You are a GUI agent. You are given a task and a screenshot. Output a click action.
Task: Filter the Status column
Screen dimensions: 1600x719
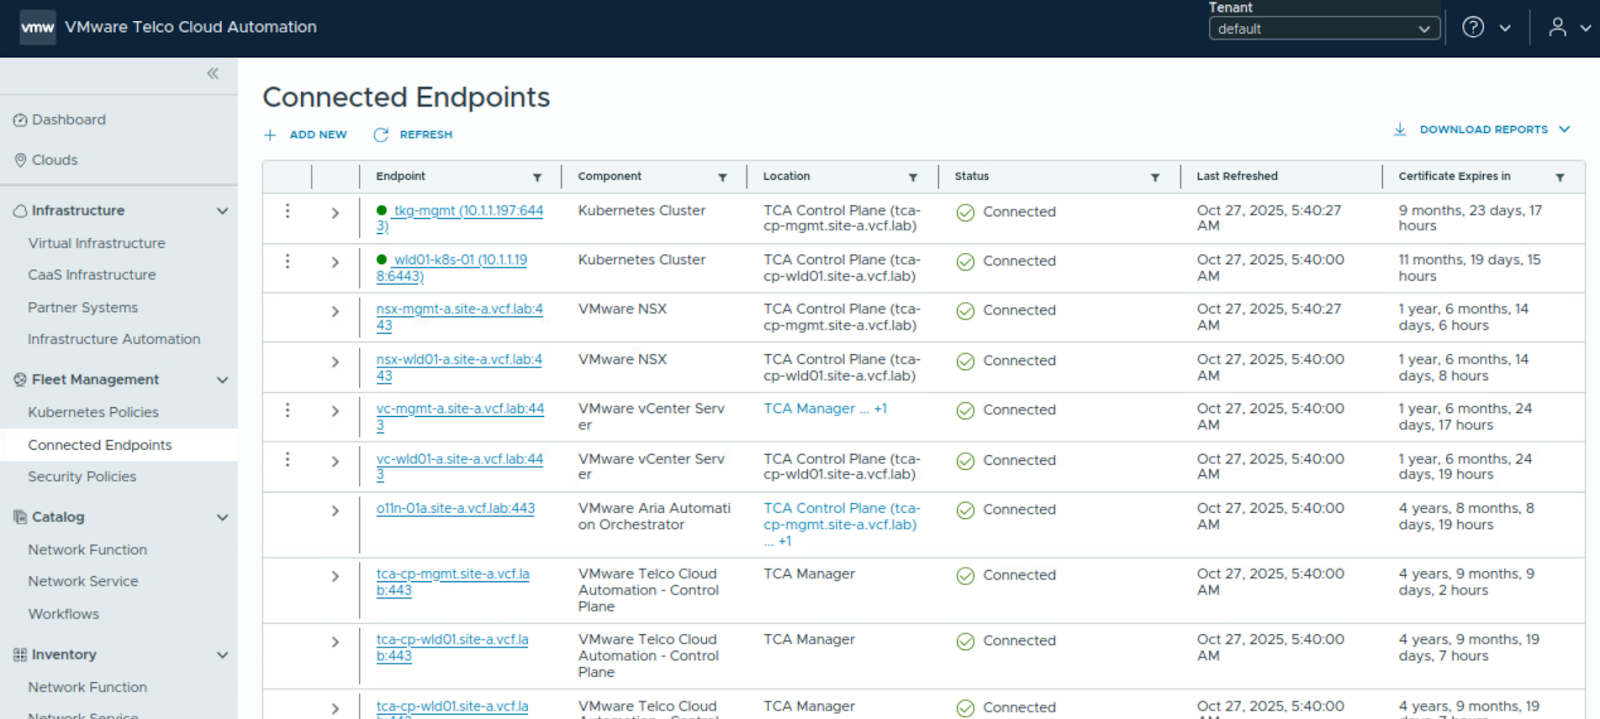(x=1154, y=177)
